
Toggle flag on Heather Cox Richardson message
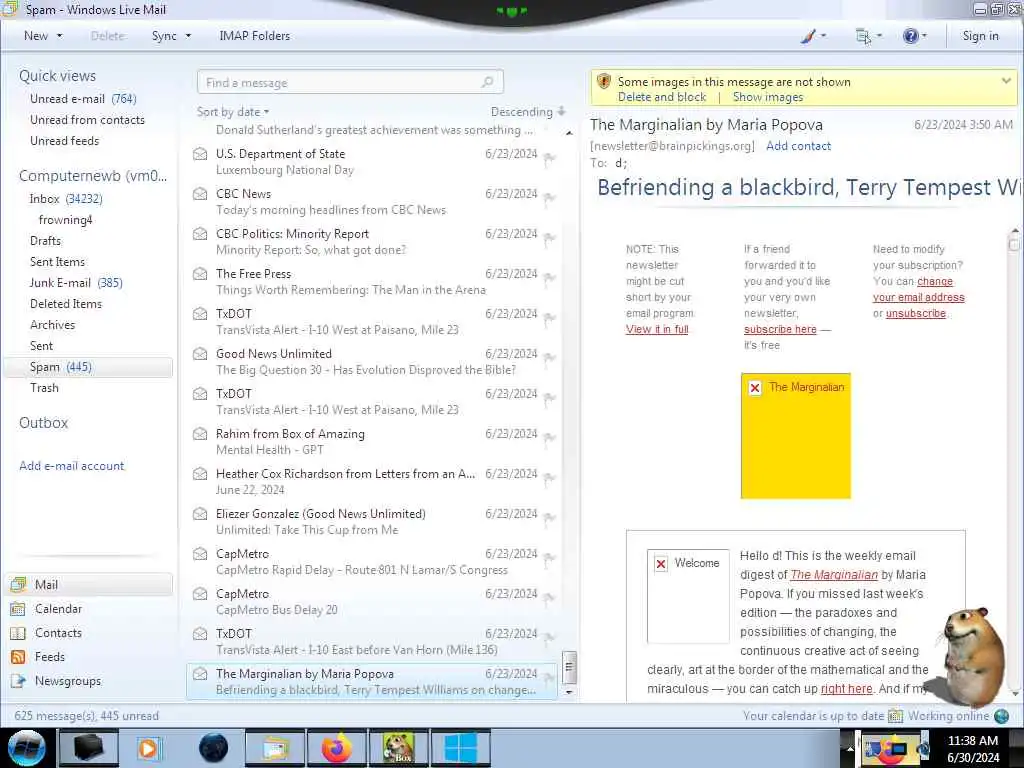[549, 478]
